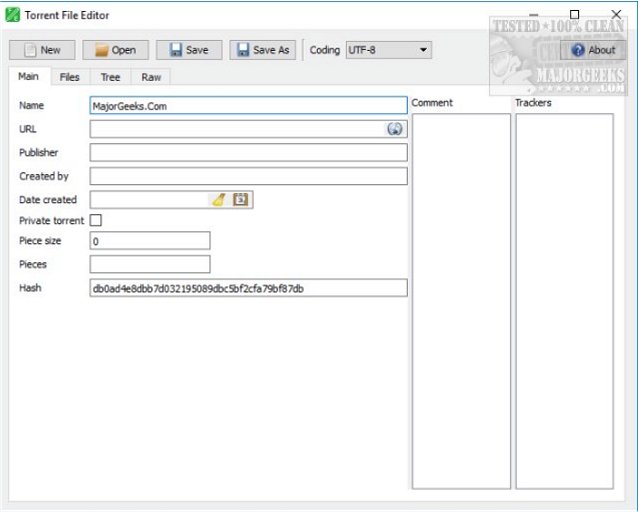
Task: Open the Raw tab
Action: pos(151,77)
